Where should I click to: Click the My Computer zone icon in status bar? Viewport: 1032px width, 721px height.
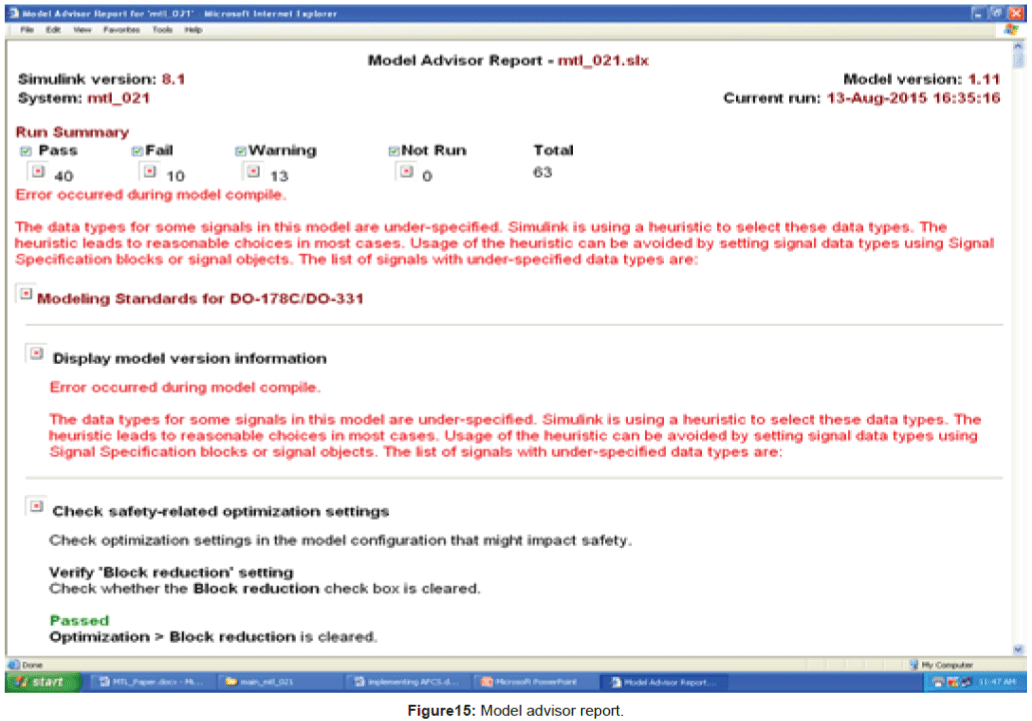point(914,665)
